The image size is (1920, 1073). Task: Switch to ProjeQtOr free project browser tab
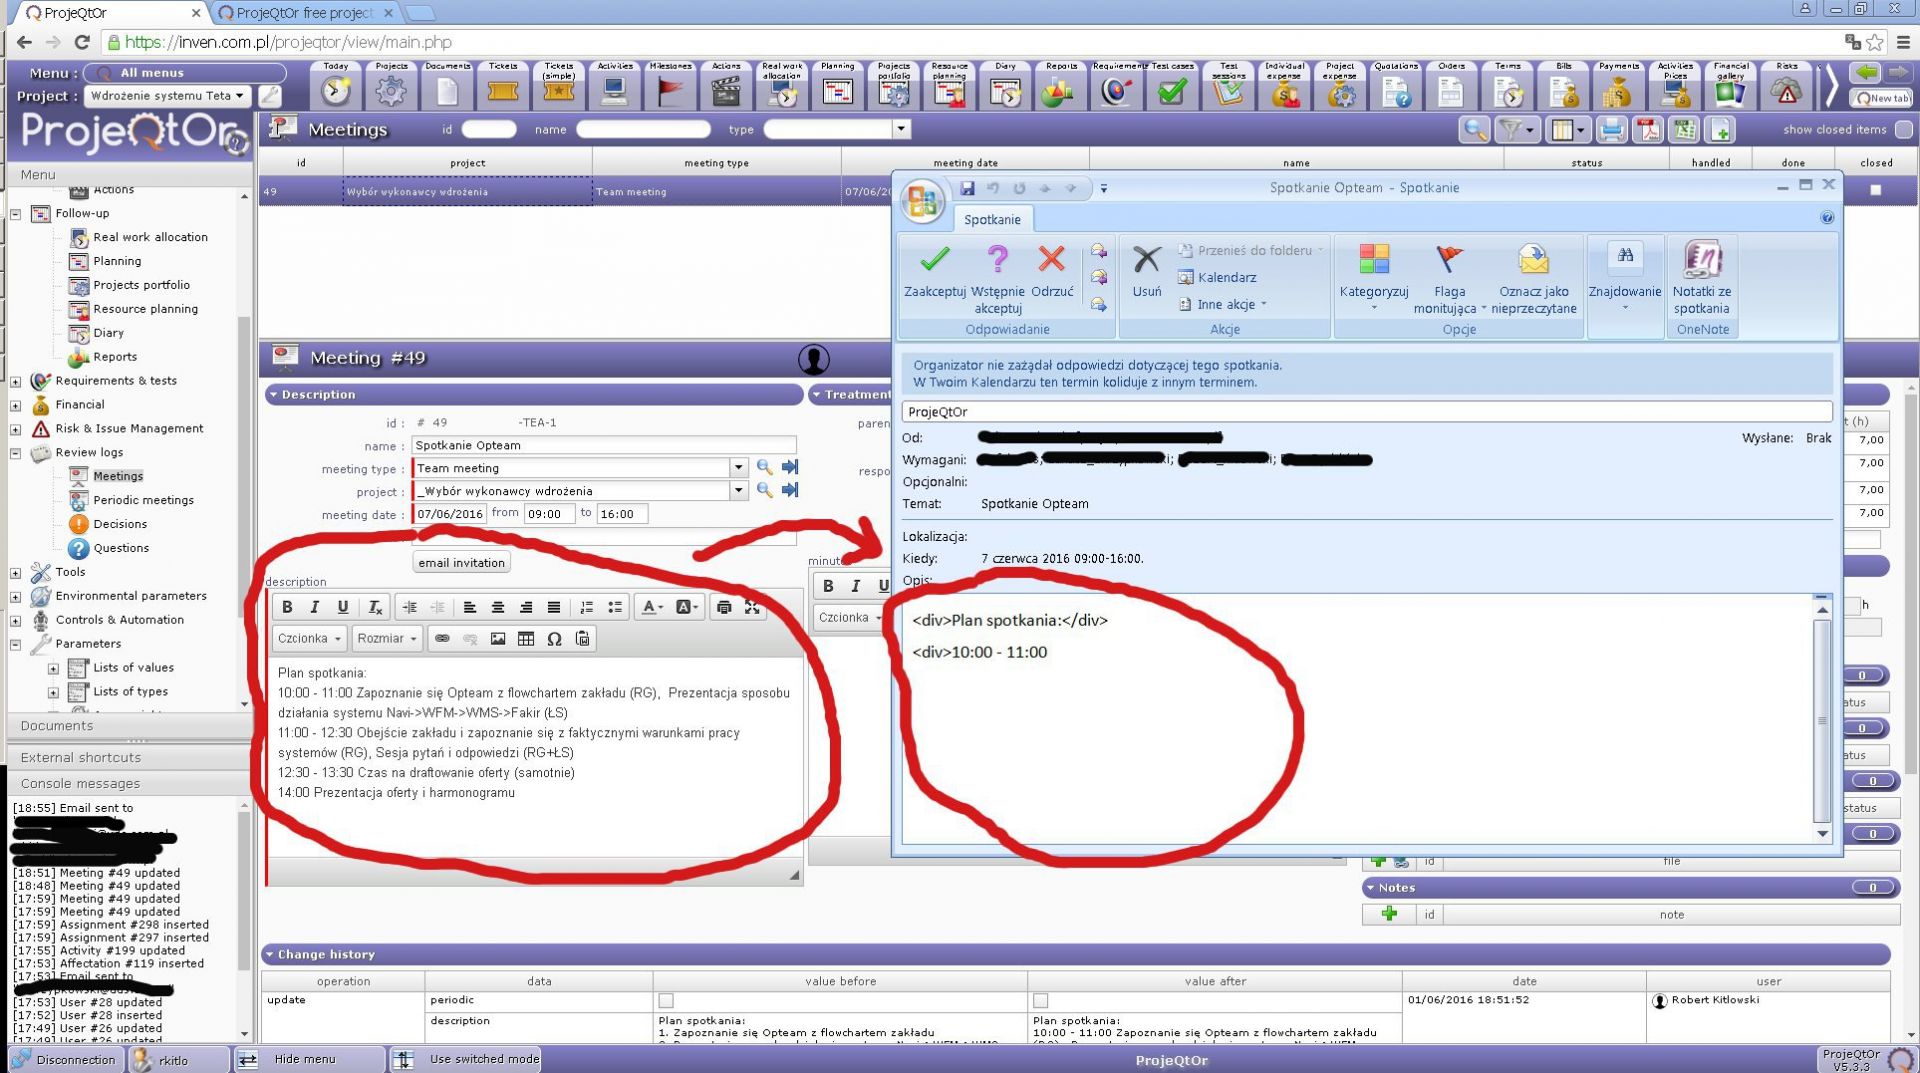[305, 13]
